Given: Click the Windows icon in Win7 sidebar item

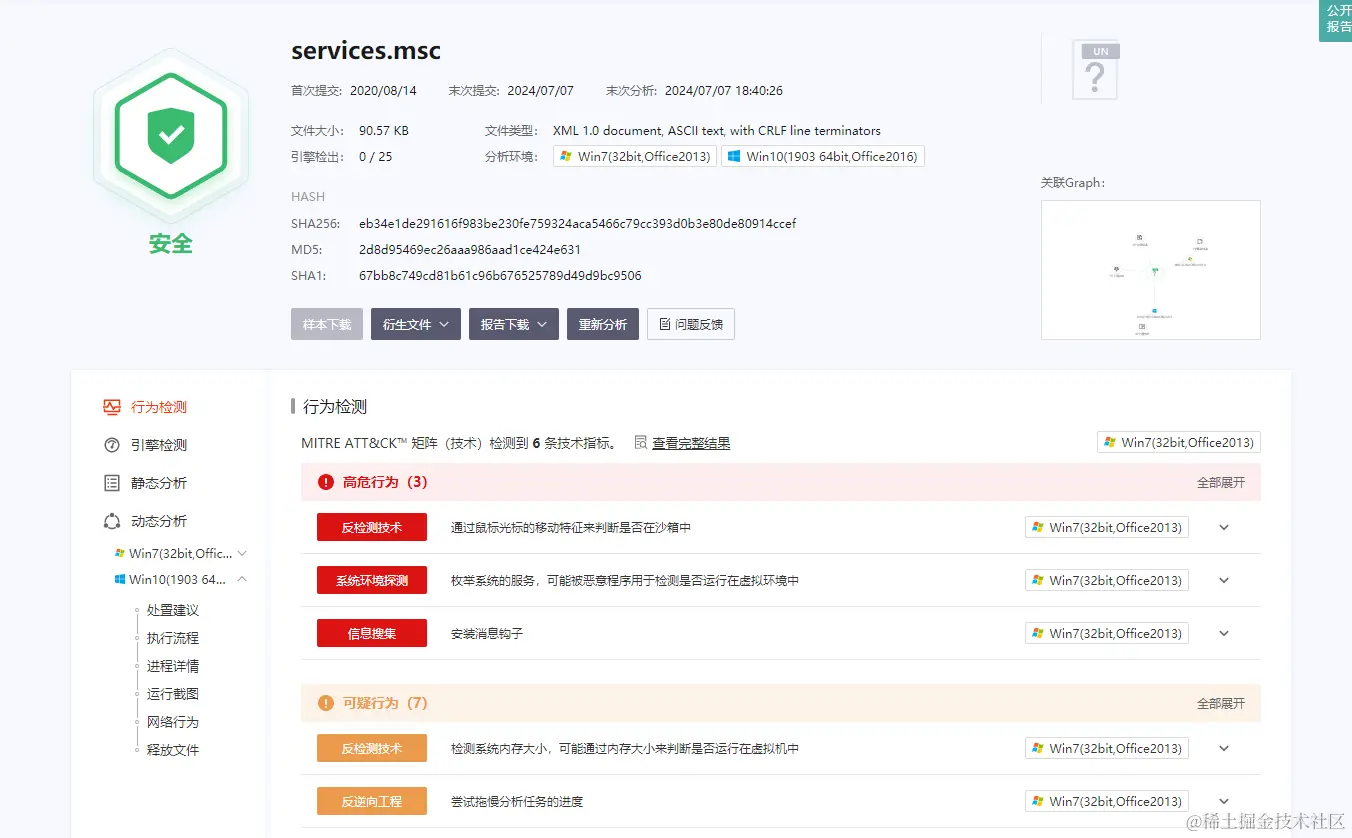Looking at the screenshot, I should coord(119,553).
